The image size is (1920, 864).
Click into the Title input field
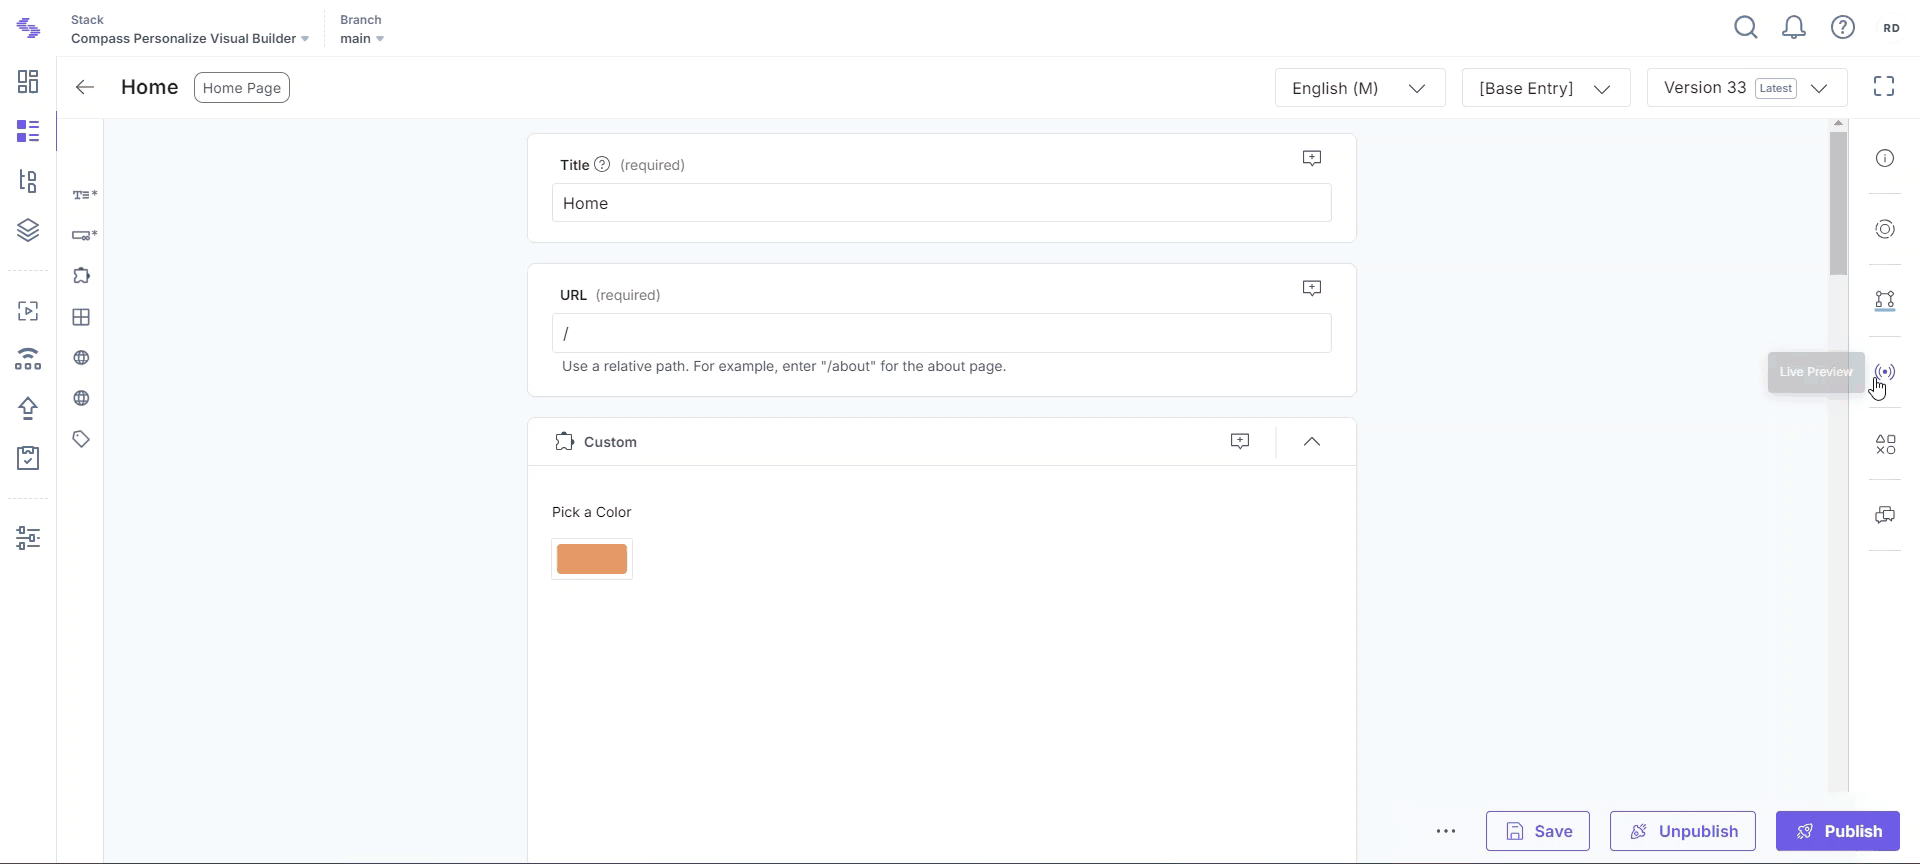[x=942, y=203]
